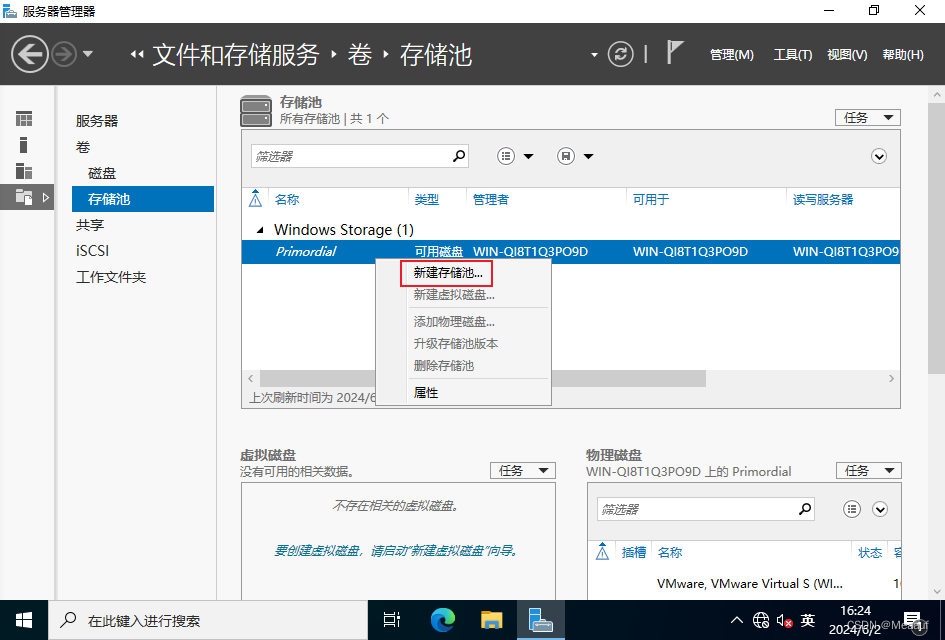Open the 视图(V) menu
This screenshot has height=640, width=945.
[x=847, y=55]
